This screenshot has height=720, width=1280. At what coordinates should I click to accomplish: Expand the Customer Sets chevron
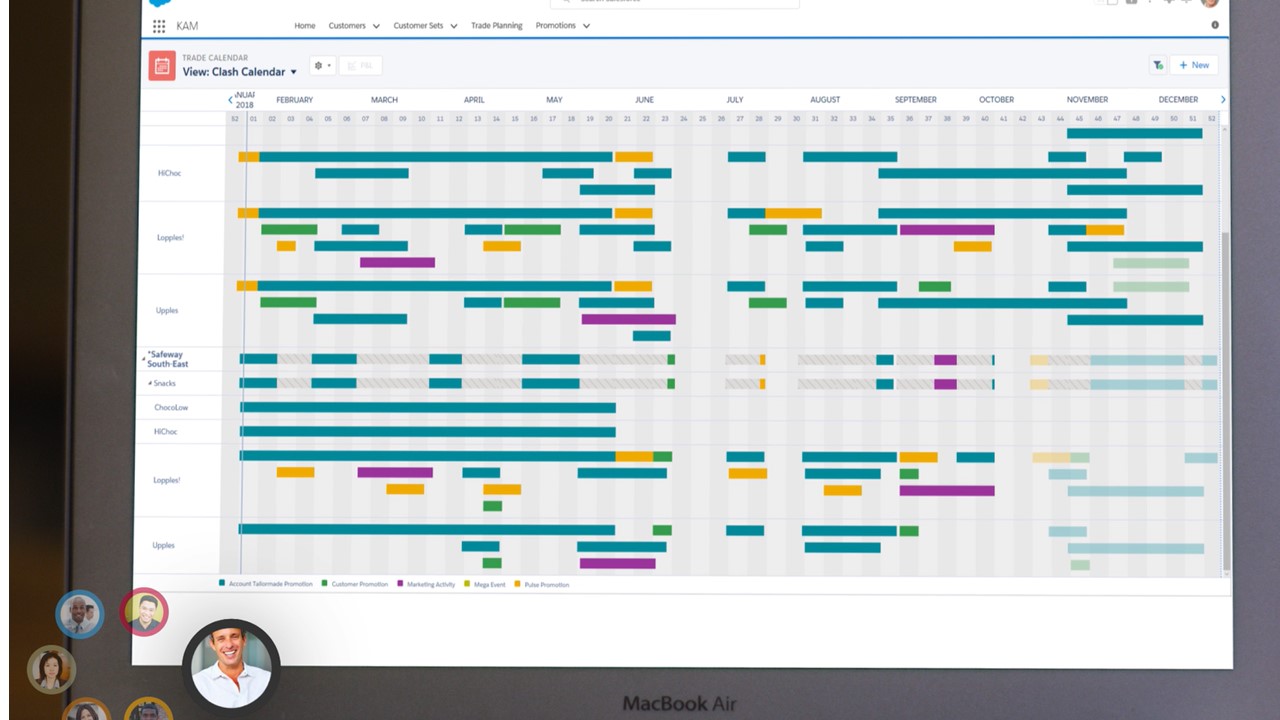(x=453, y=26)
